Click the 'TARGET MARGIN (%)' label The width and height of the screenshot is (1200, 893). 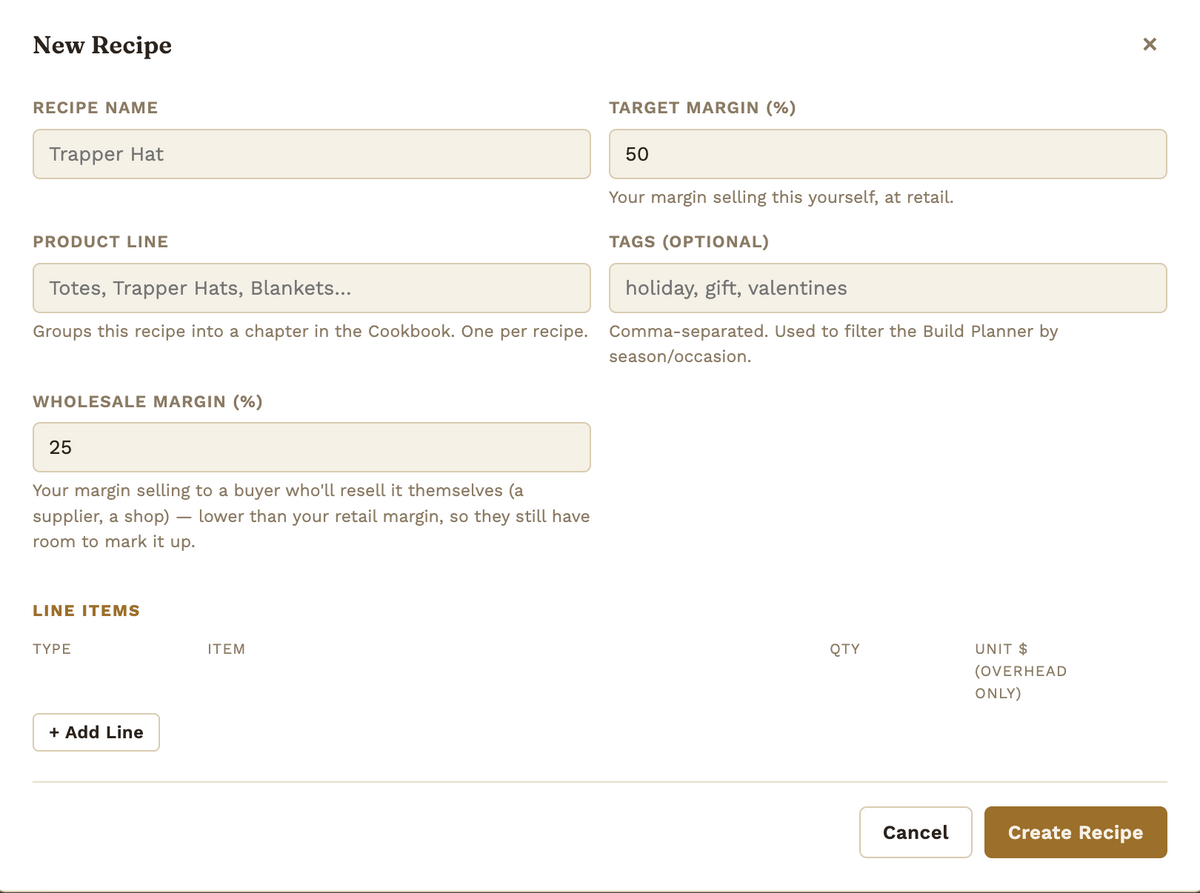[x=702, y=107]
